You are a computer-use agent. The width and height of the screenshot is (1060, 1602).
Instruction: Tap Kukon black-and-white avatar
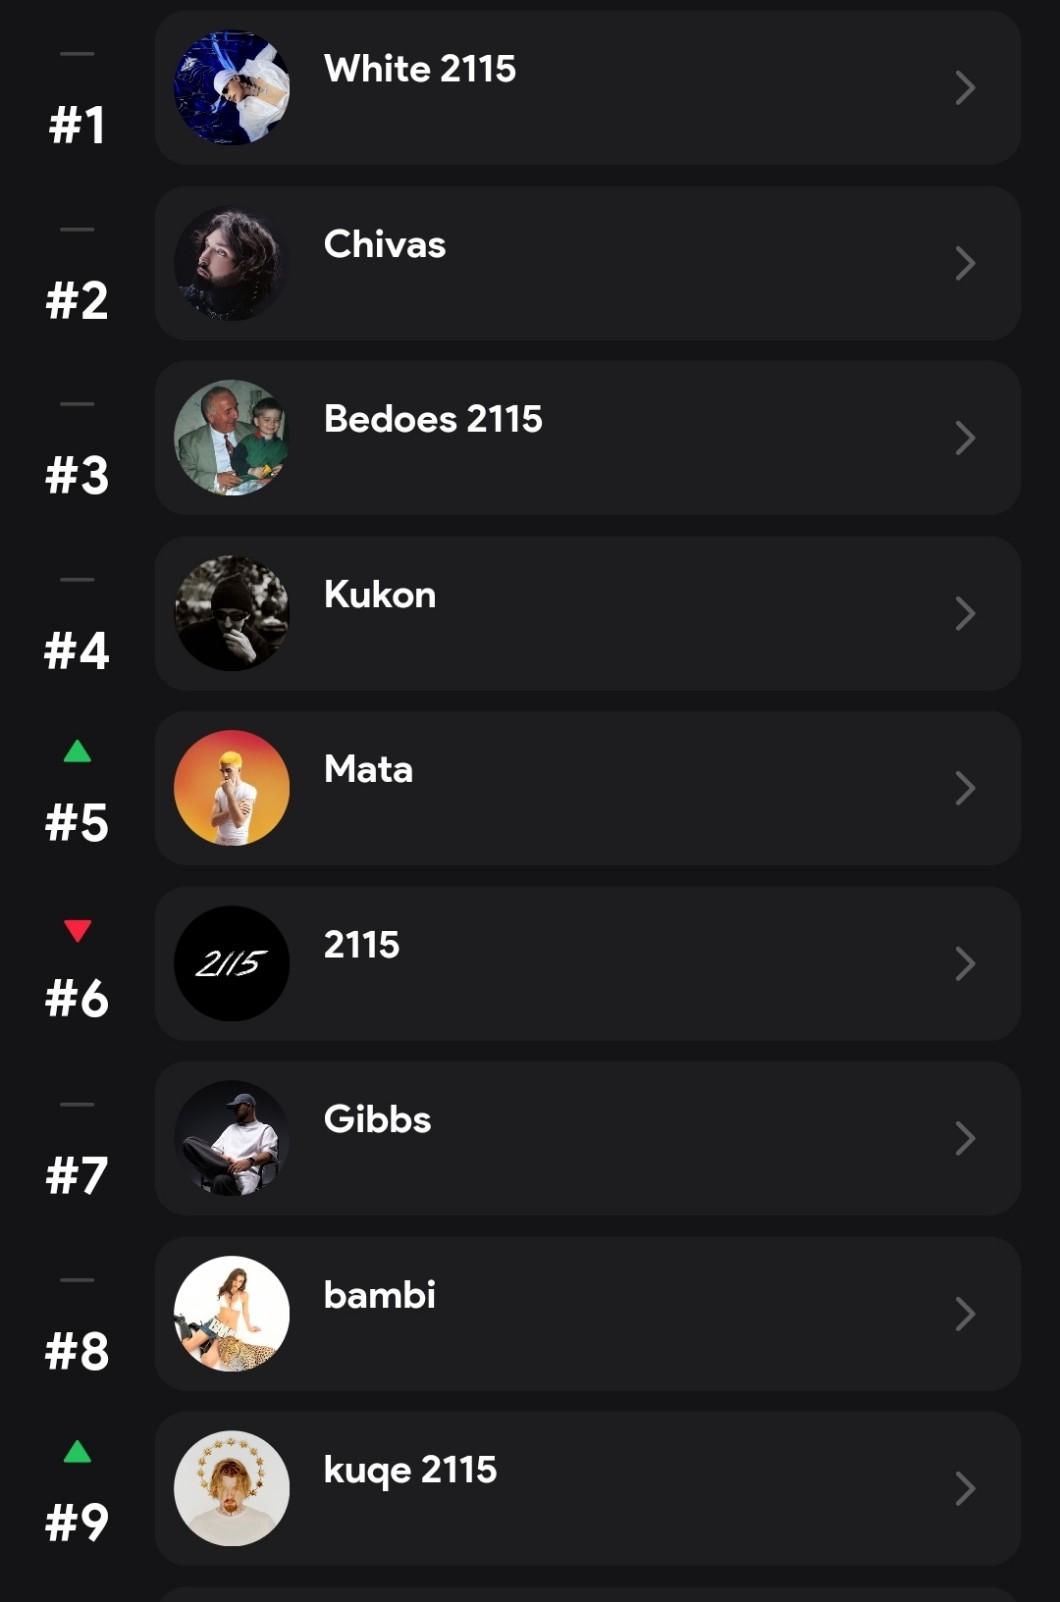pos(232,613)
